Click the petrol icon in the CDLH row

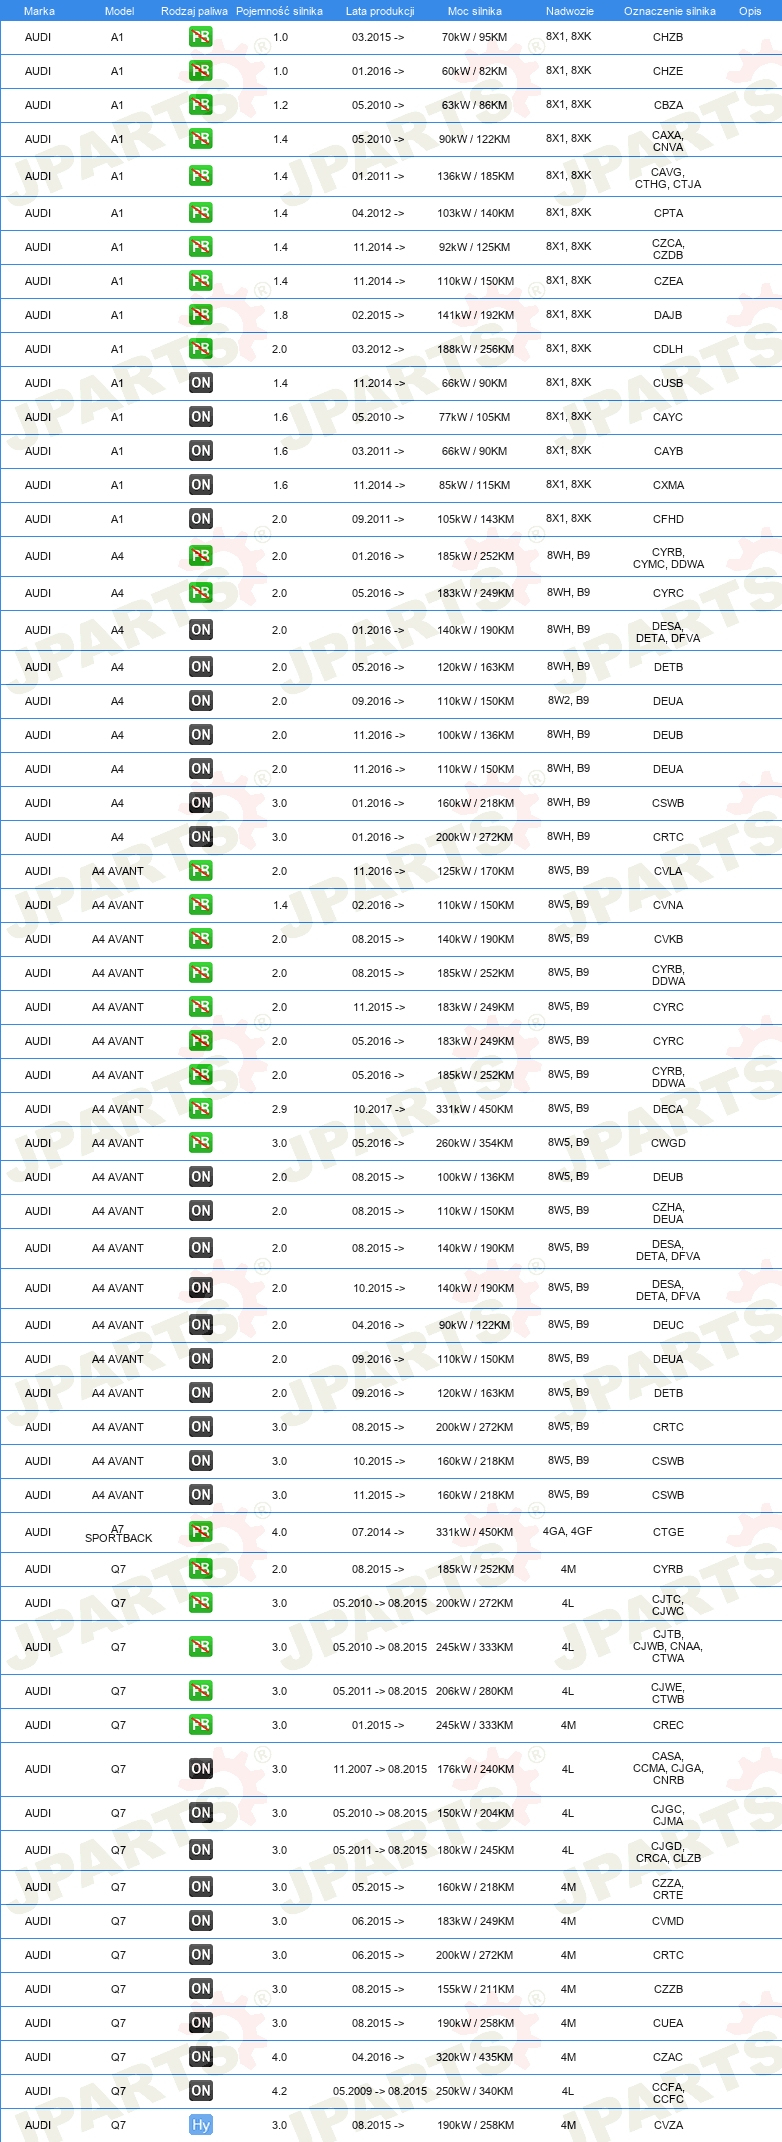(200, 349)
